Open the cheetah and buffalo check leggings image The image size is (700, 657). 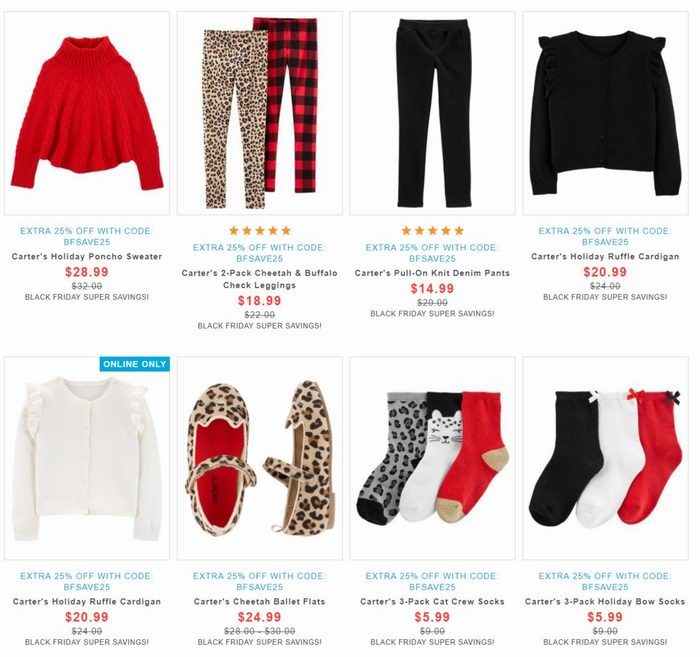(260, 113)
